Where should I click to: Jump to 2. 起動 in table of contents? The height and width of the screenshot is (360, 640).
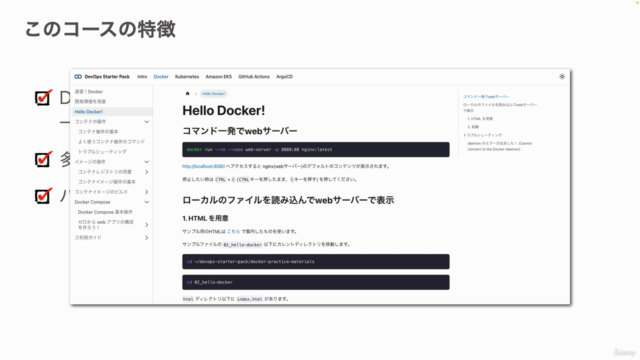[473, 127]
